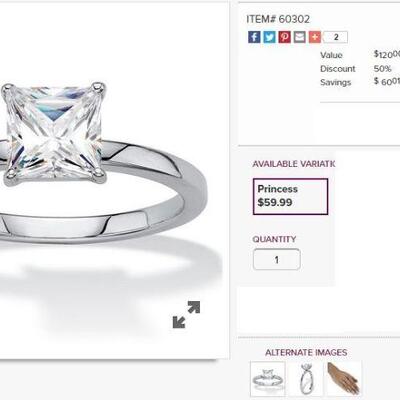
Task: View the upright ring alternate thumbnail
Action: point(306,379)
